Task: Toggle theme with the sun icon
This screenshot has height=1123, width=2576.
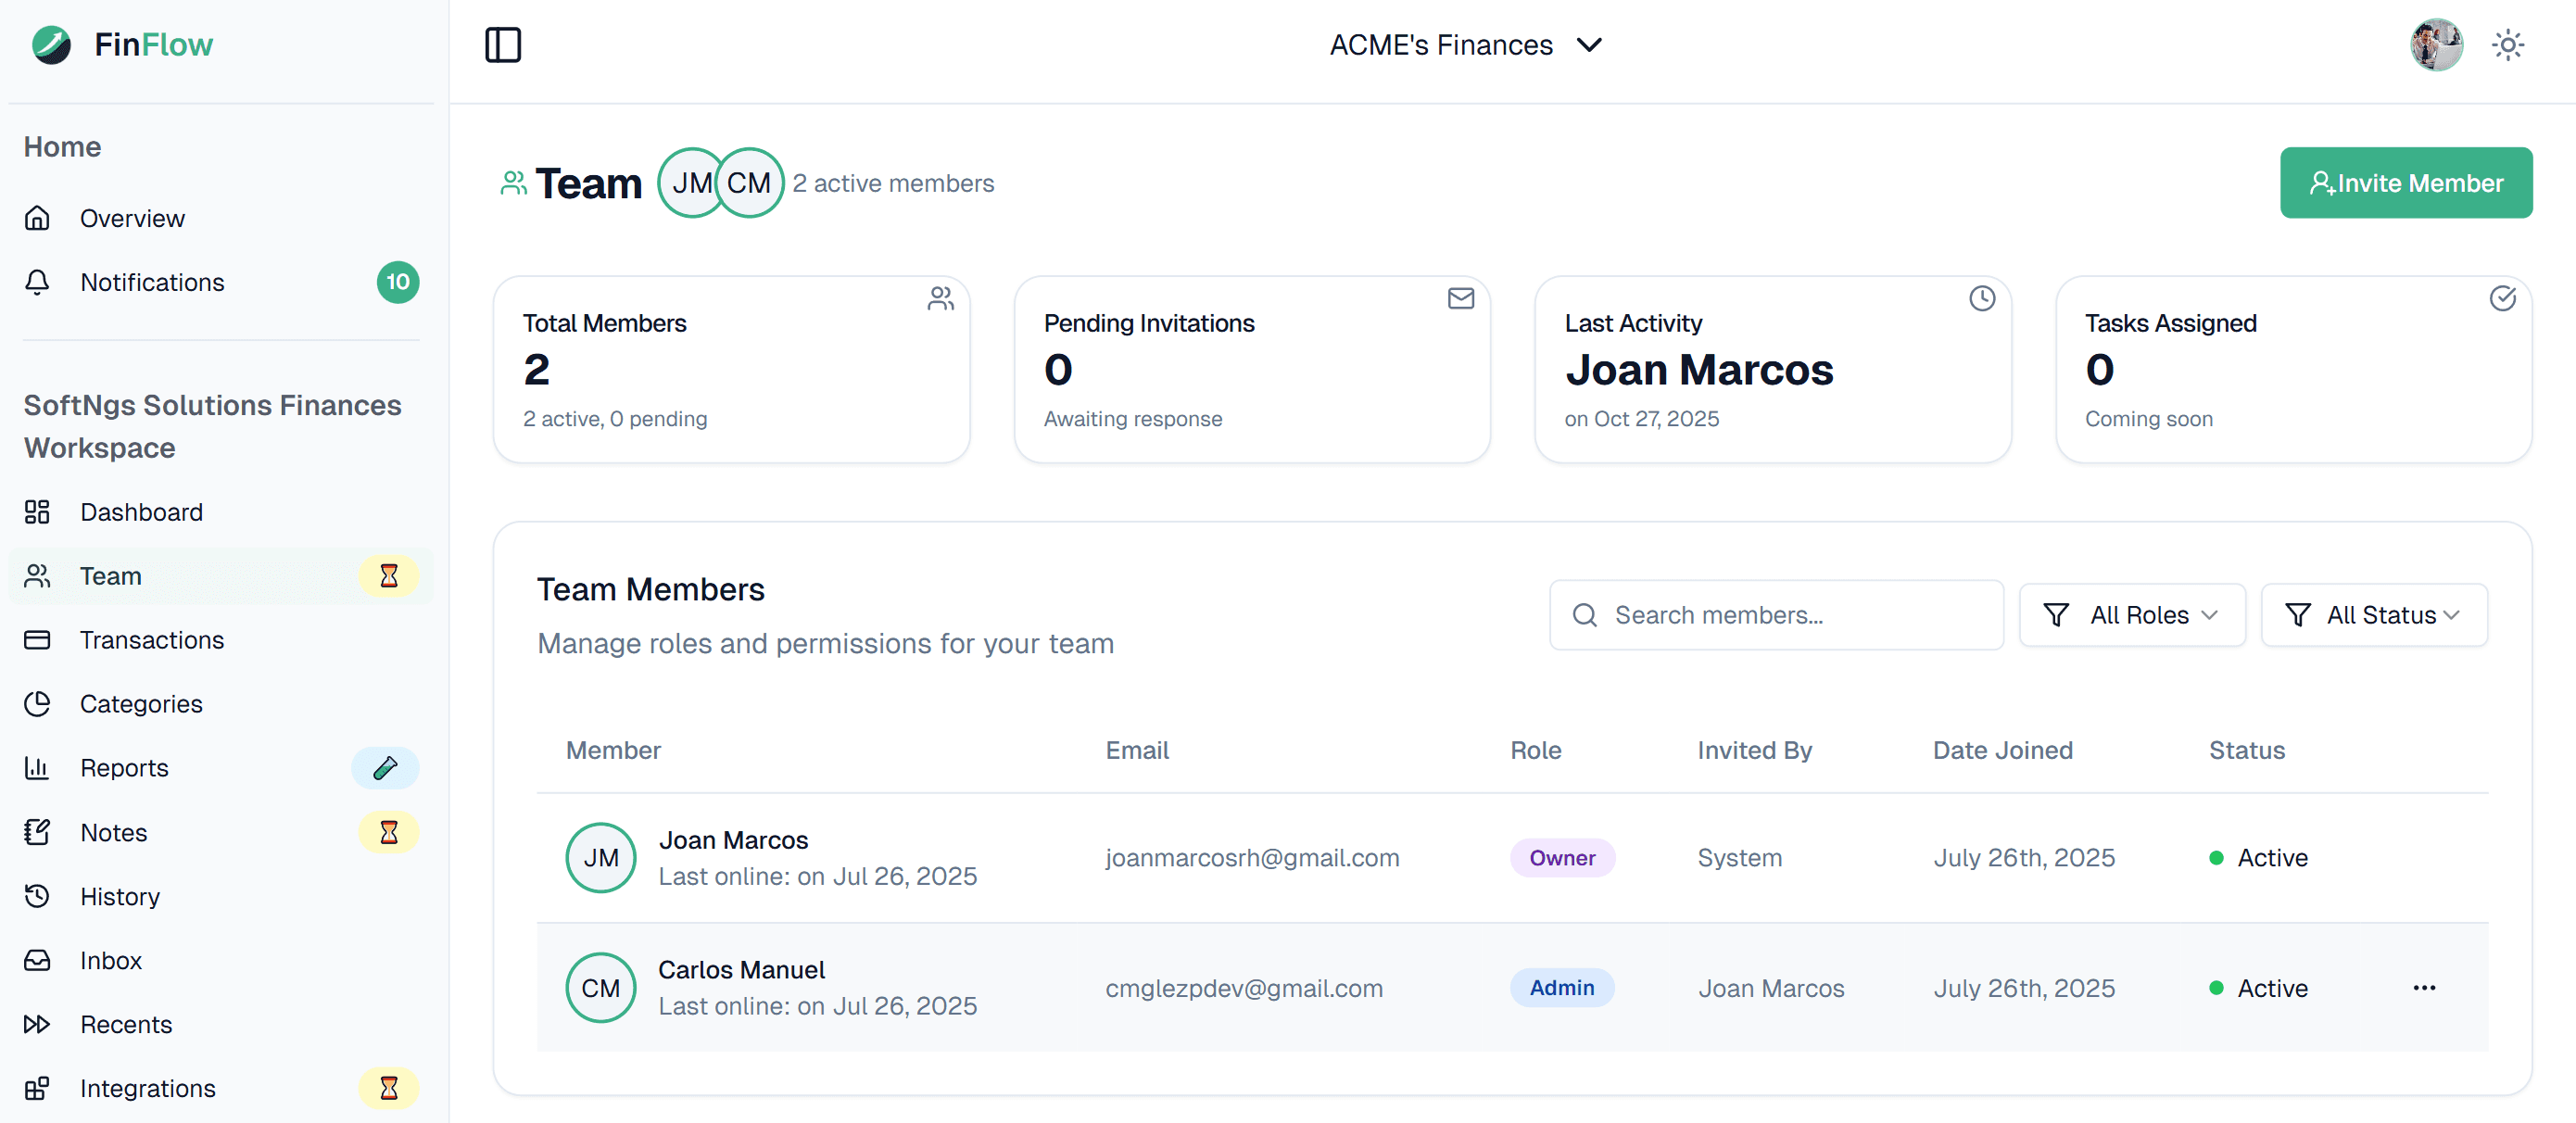Action: point(2508,44)
